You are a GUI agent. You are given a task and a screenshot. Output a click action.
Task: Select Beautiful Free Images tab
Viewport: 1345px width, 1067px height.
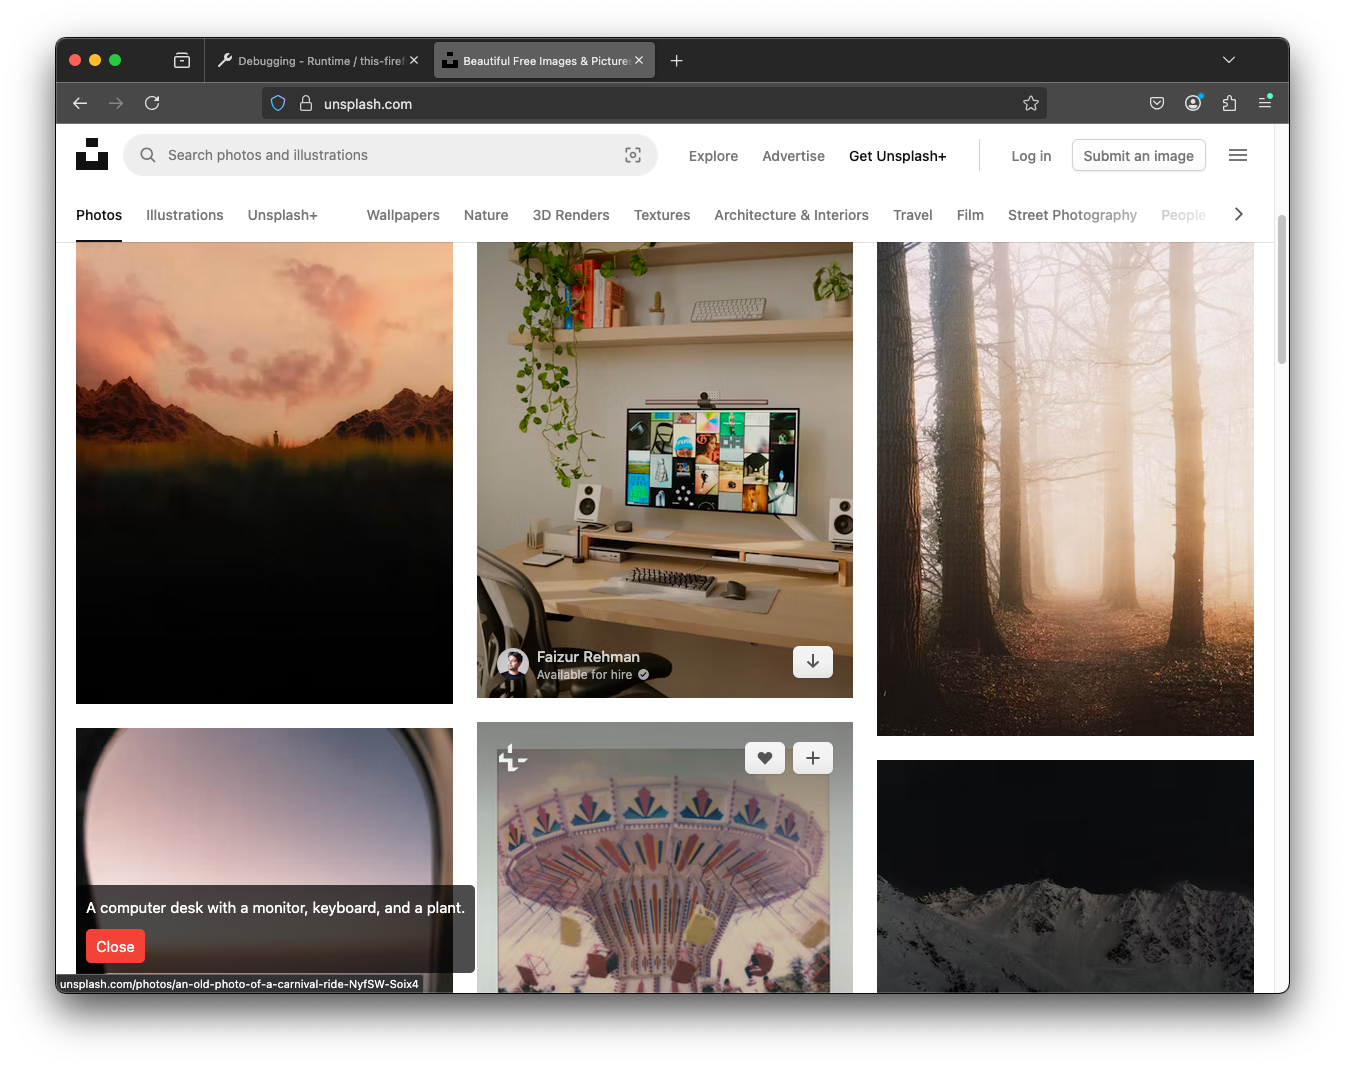click(x=545, y=61)
